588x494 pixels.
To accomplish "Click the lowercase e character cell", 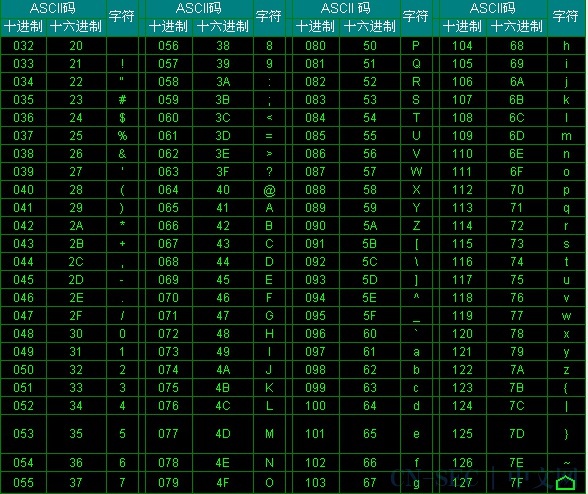I will tap(416, 434).
